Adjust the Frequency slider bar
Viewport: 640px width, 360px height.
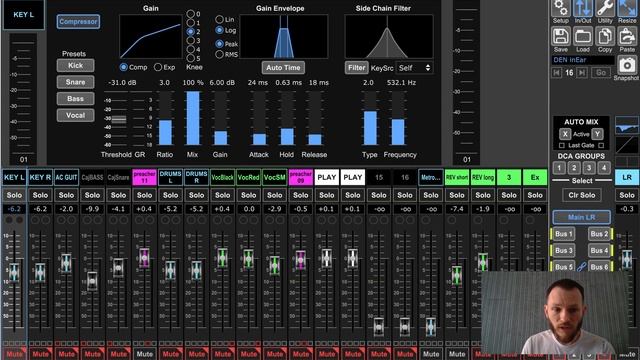(x=398, y=118)
